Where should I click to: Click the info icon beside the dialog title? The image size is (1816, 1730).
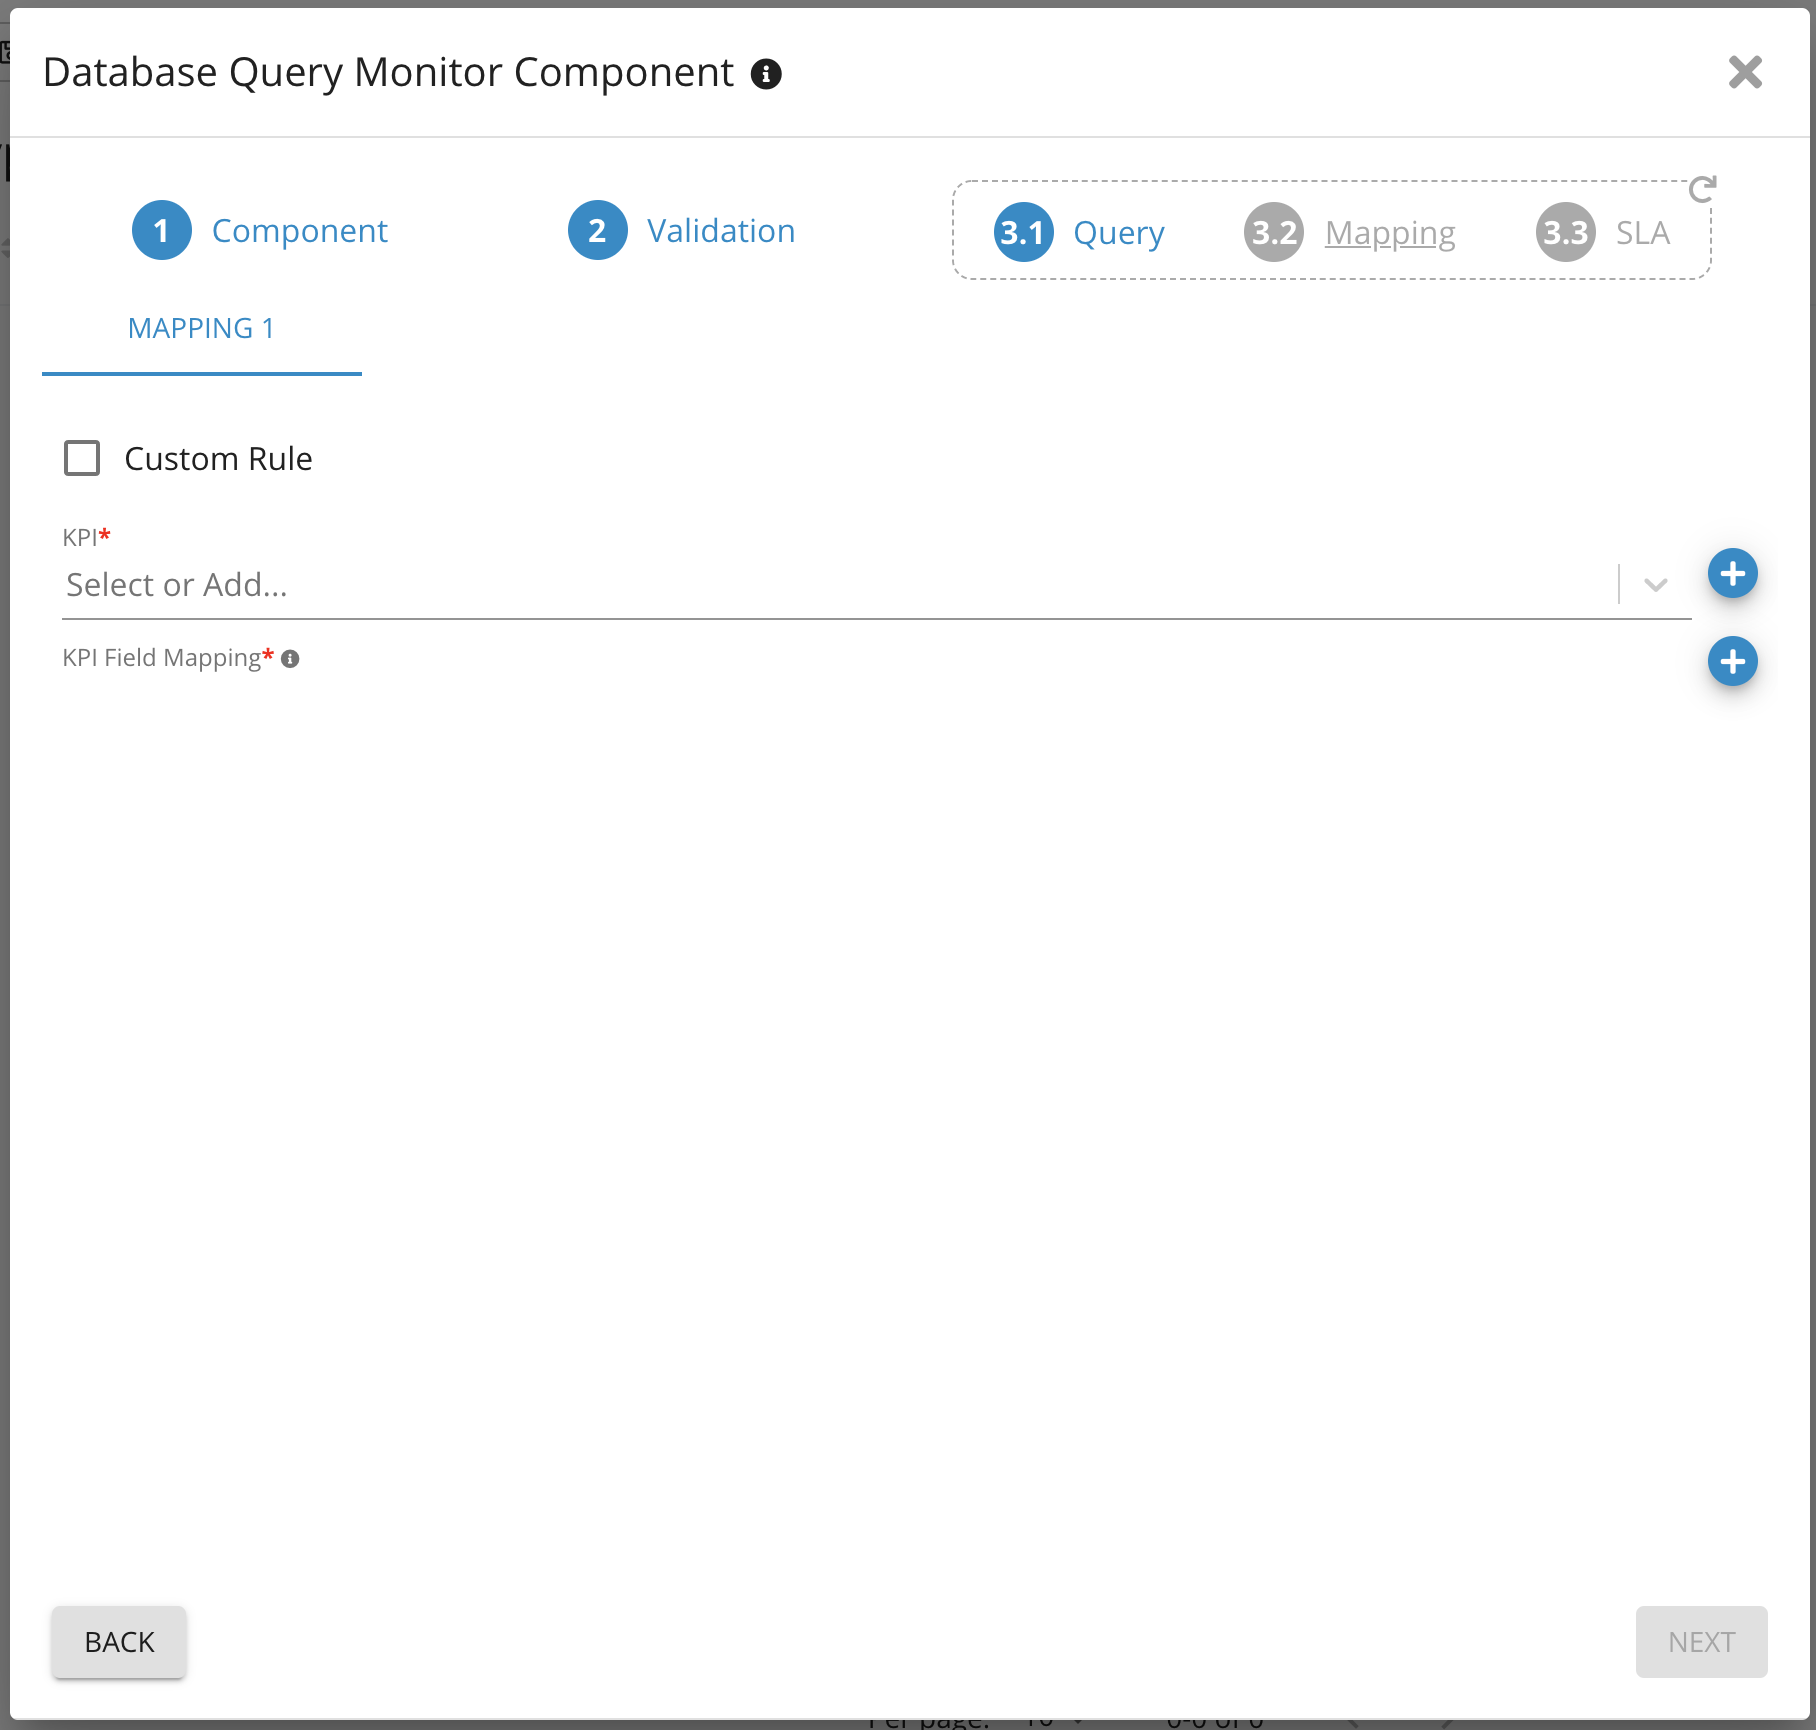pyautogui.click(x=766, y=74)
